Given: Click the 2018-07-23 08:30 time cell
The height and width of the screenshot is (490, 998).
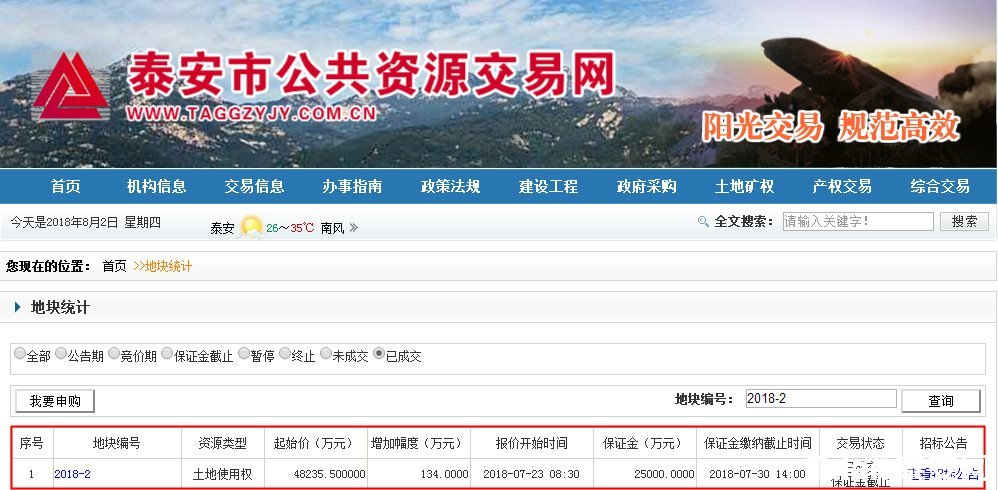Looking at the screenshot, I should [x=531, y=474].
